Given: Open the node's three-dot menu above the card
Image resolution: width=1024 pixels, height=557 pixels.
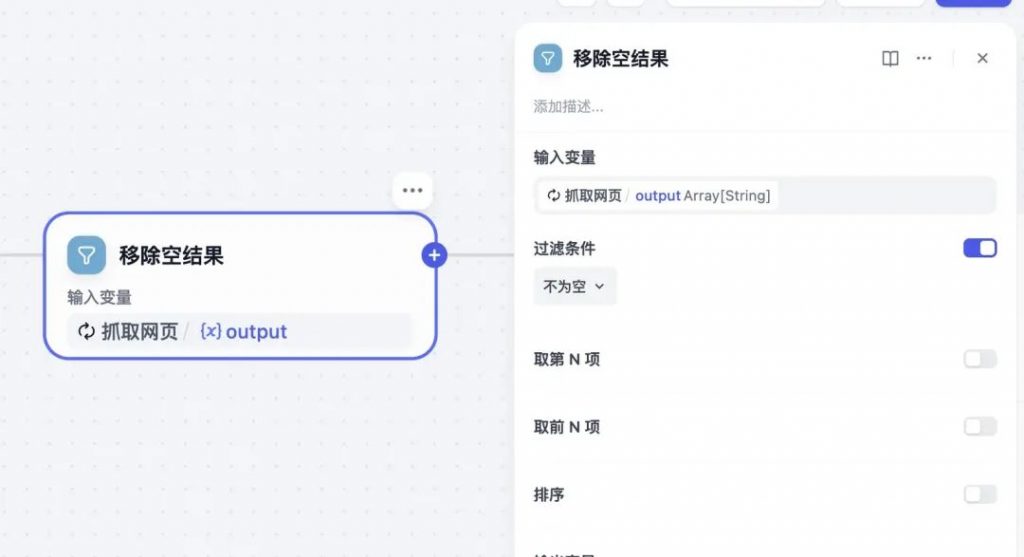Looking at the screenshot, I should pos(413,191).
